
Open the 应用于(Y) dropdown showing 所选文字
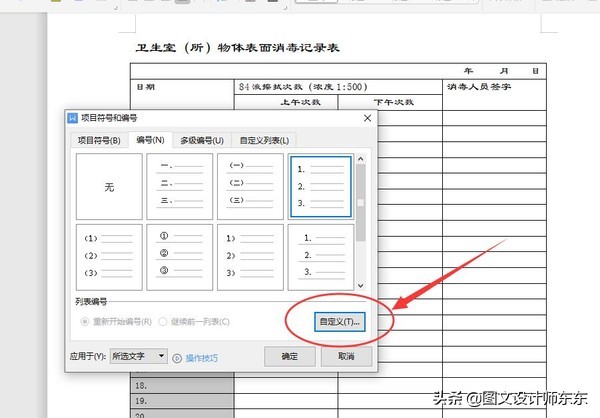[139, 356]
